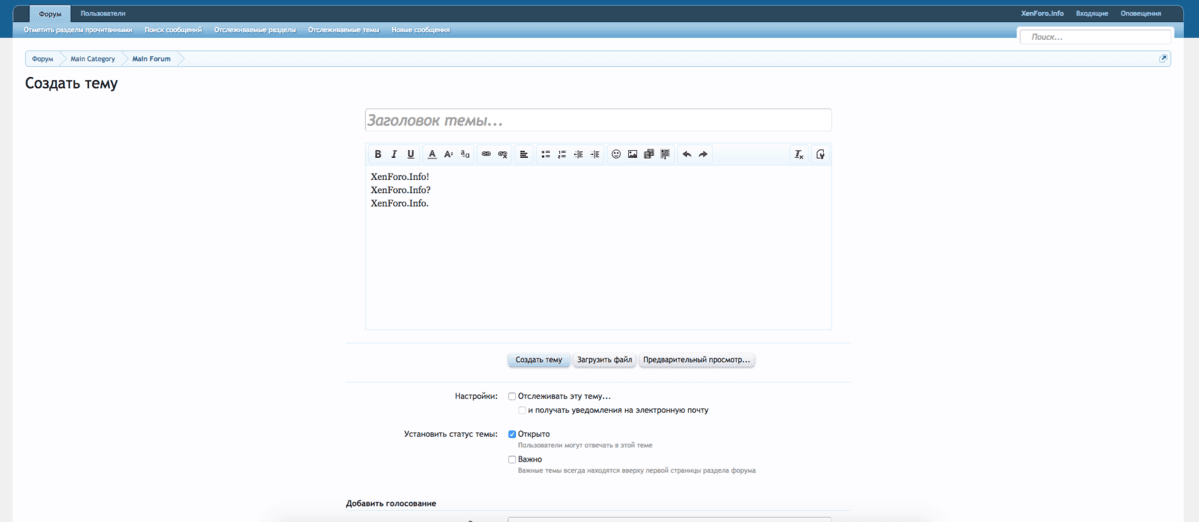Open the font family tool
1199x522 pixels.
[466, 154]
